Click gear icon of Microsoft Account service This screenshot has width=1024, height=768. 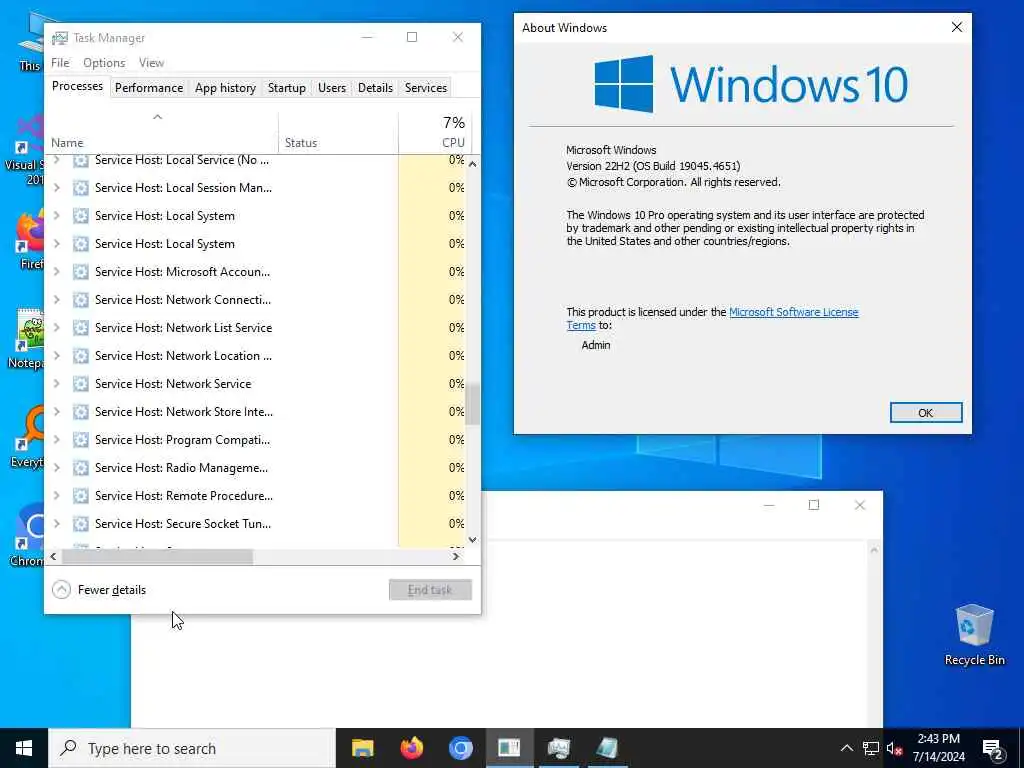coord(80,272)
